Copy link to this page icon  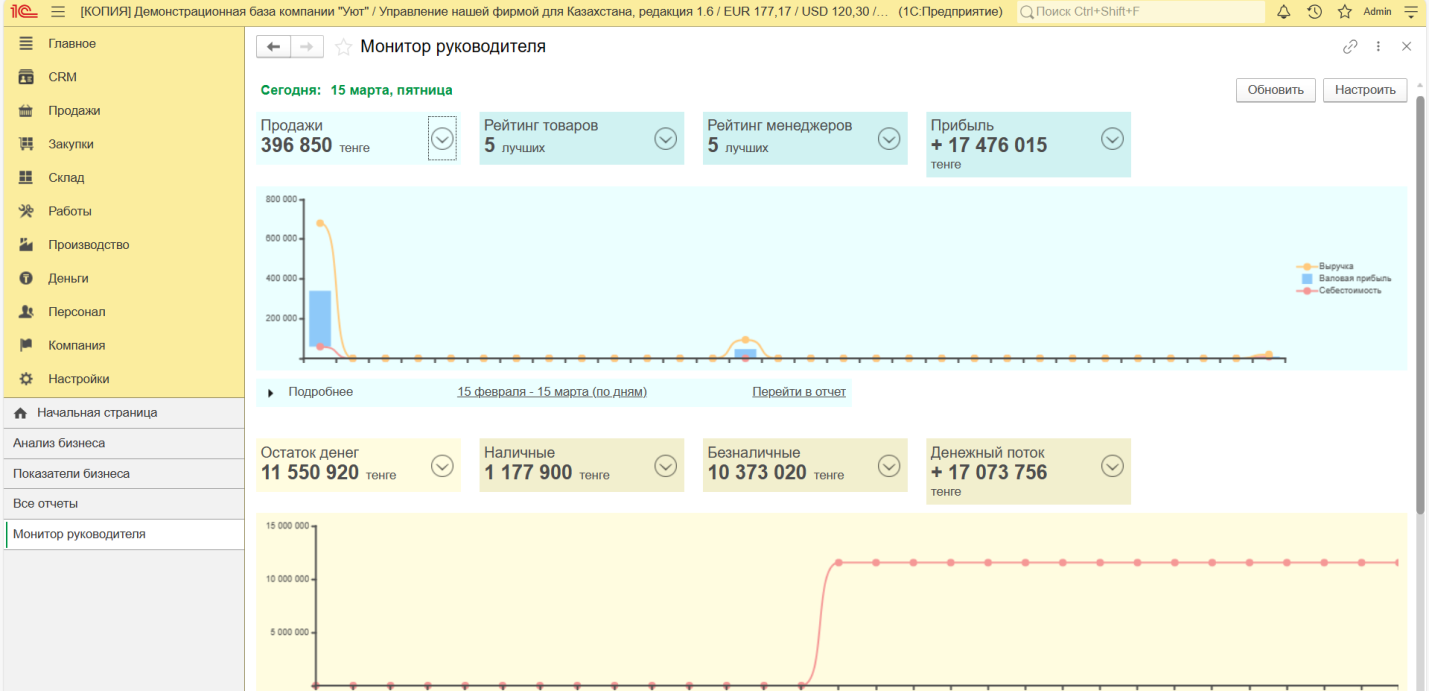click(x=1350, y=47)
